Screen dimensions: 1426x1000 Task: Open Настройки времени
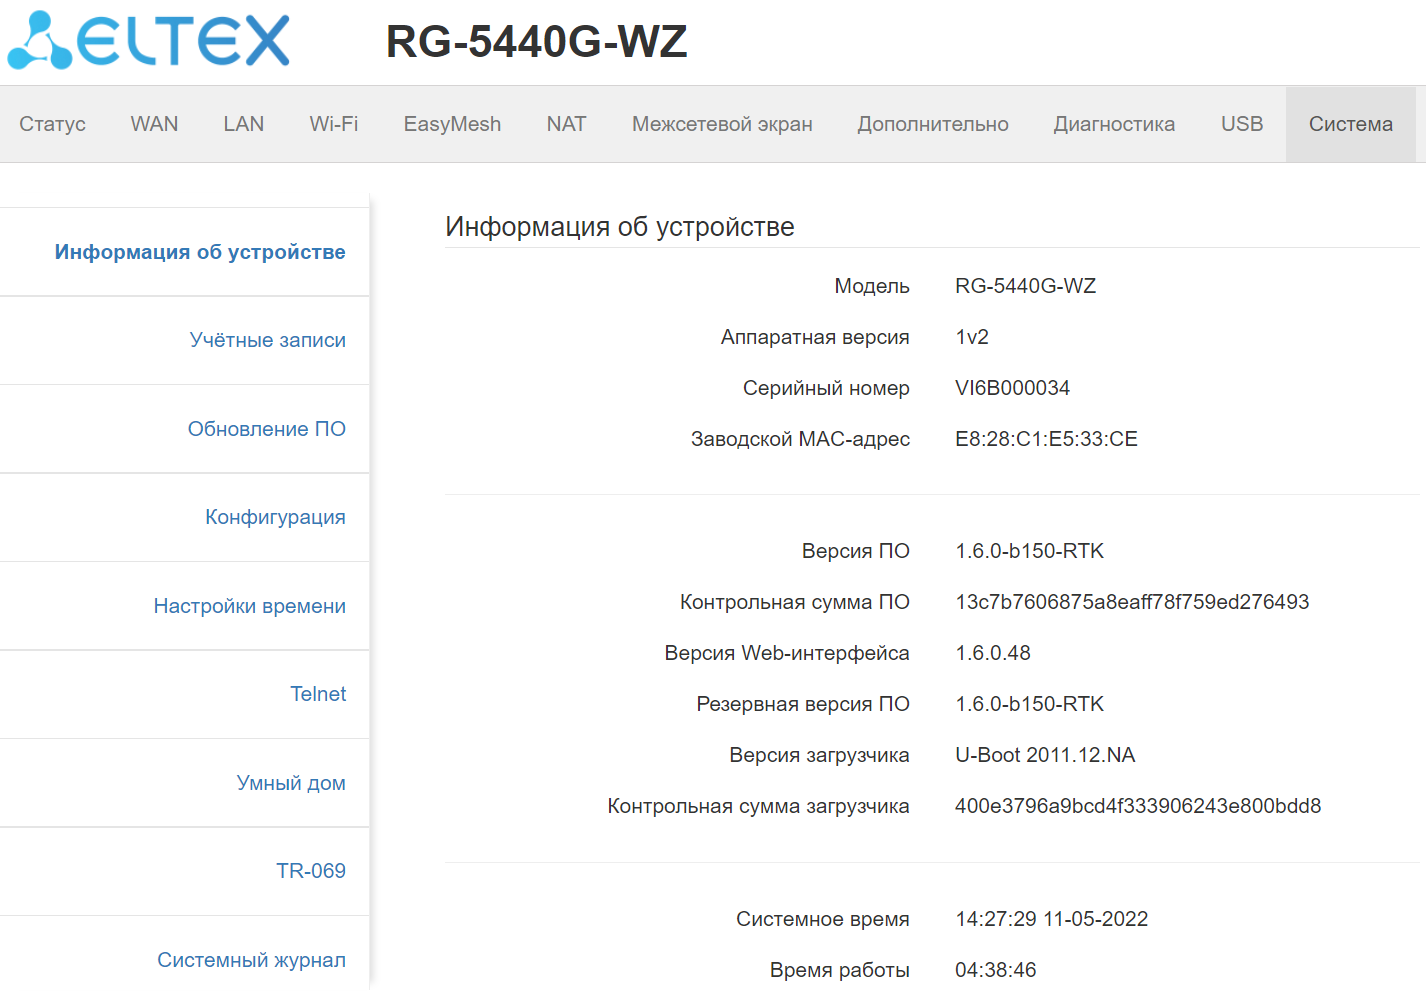click(250, 606)
